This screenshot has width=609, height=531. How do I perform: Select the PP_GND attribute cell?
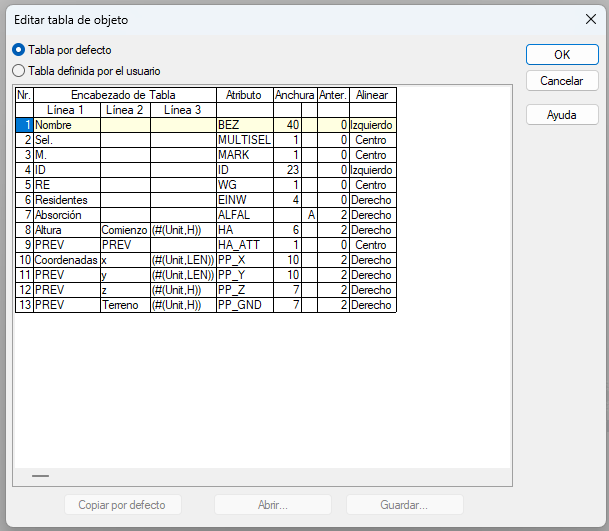244,305
